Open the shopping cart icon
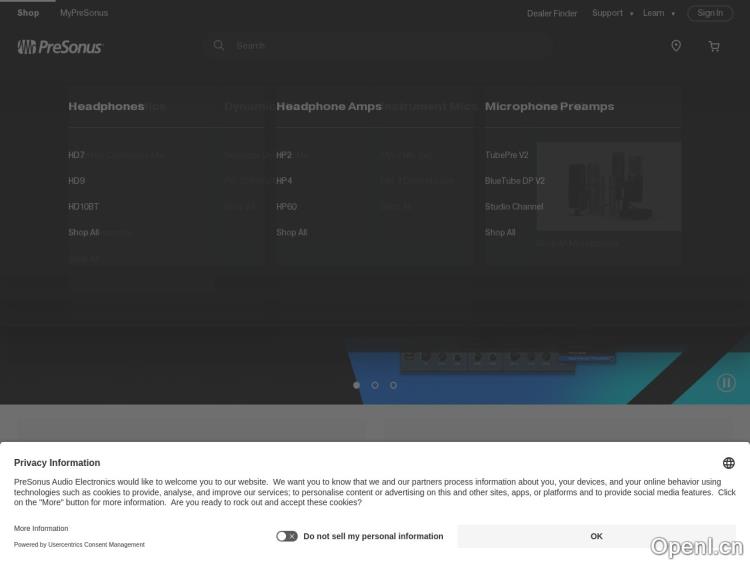The width and height of the screenshot is (750, 562). (714, 46)
